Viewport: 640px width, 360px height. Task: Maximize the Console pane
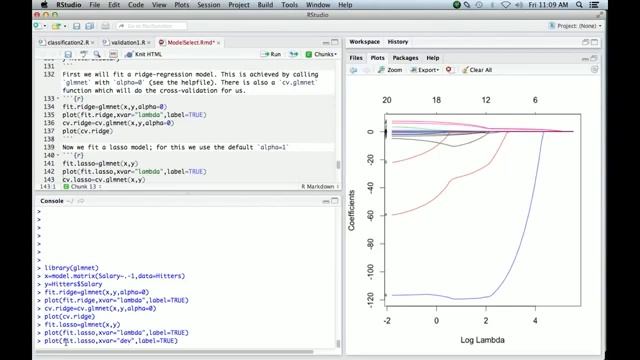click(x=335, y=201)
